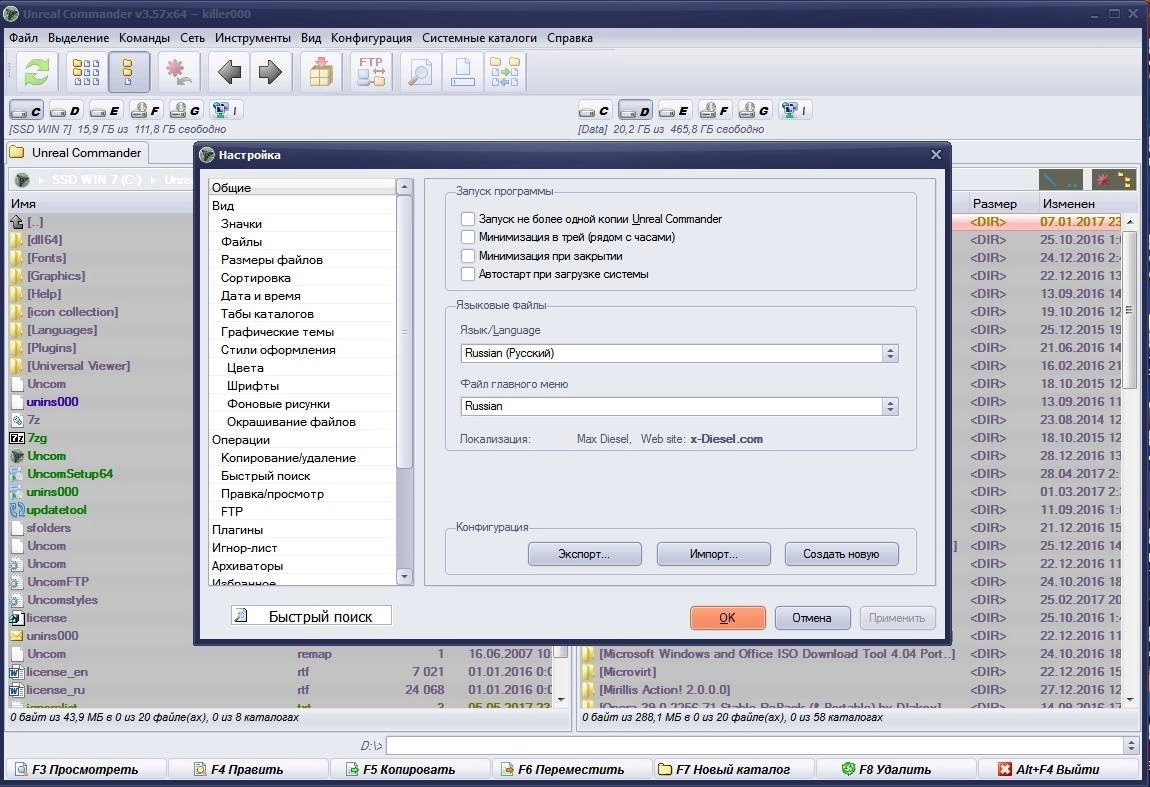Enable autostart on system boot
The width and height of the screenshot is (1150, 787).
(x=468, y=274)
